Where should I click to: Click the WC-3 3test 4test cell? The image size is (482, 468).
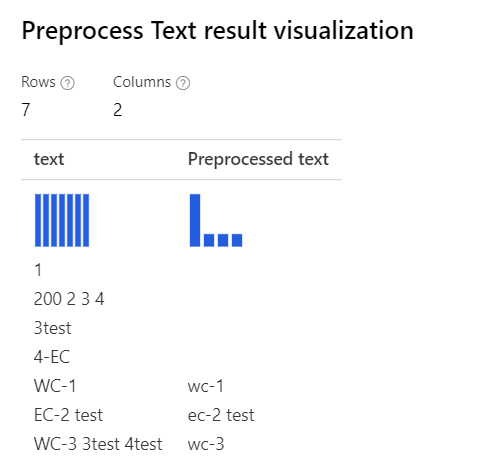[98, 444]
